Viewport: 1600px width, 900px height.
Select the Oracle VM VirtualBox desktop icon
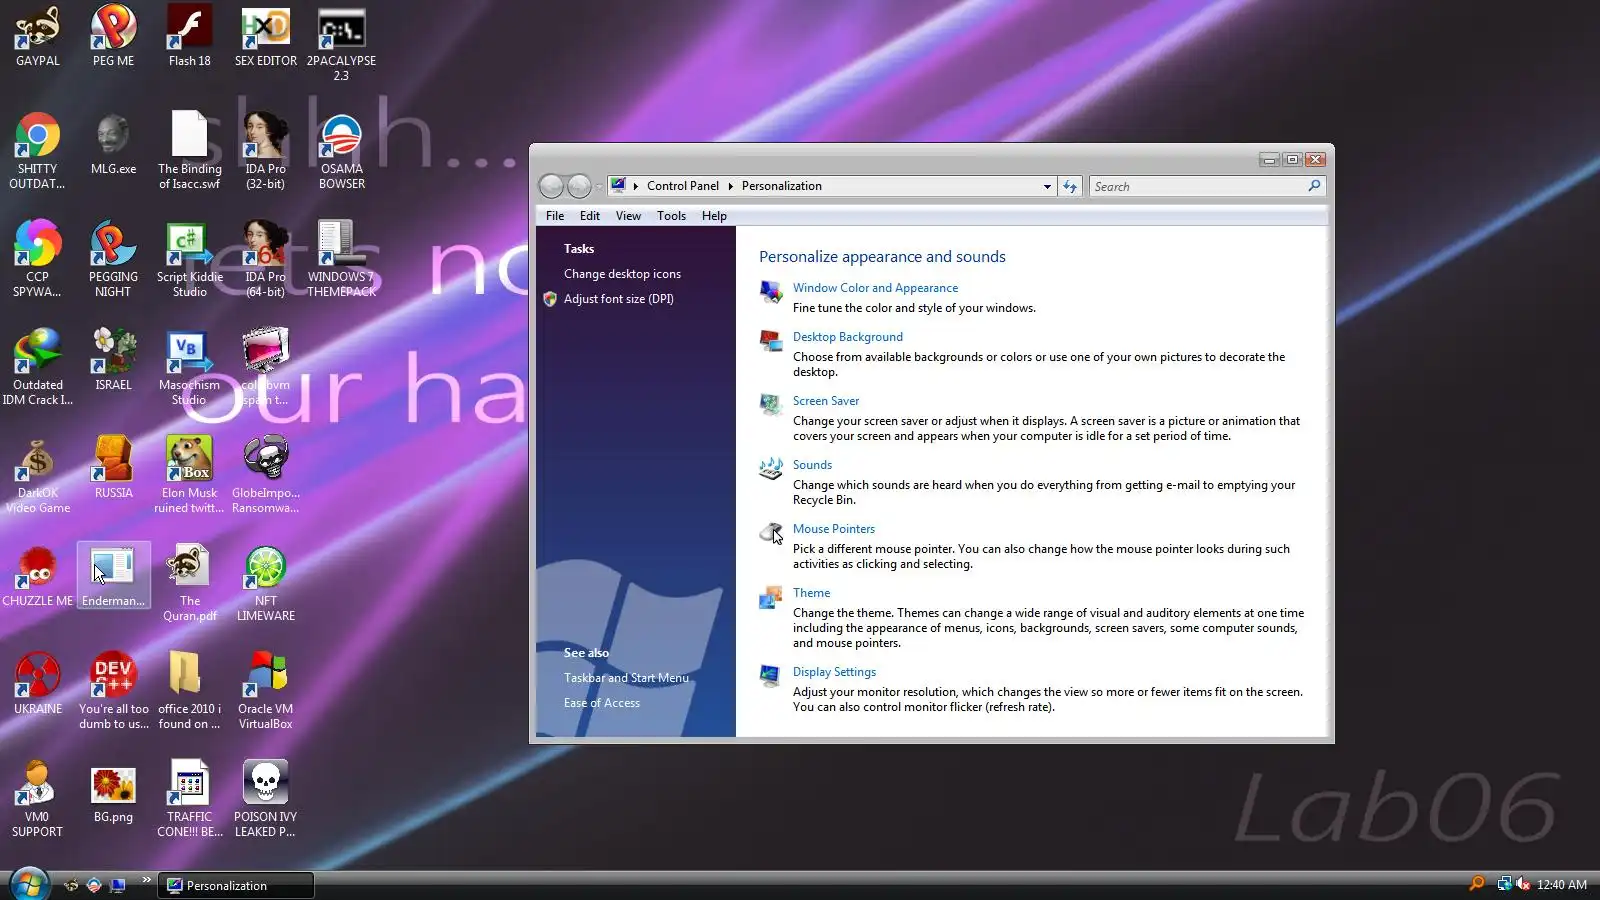pos(265,691)
